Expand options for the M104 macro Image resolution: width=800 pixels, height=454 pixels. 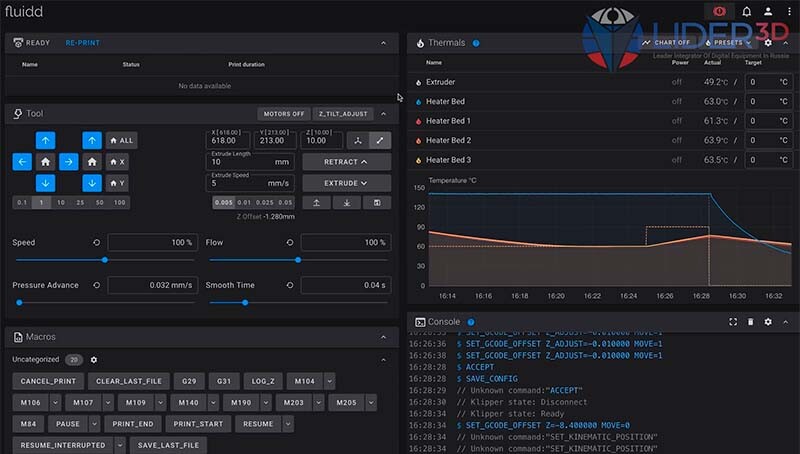pyautogui.click(x=330, y=381)
